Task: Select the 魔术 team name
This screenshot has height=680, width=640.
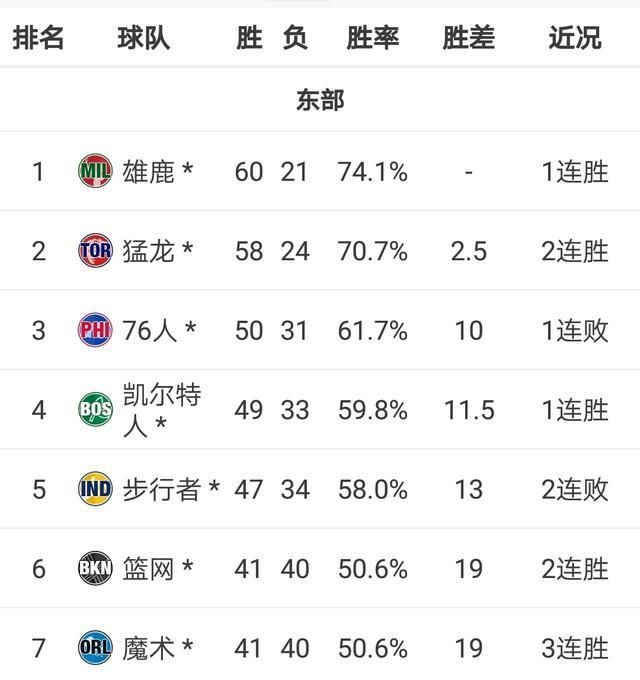Action: (x=148, y=648)
